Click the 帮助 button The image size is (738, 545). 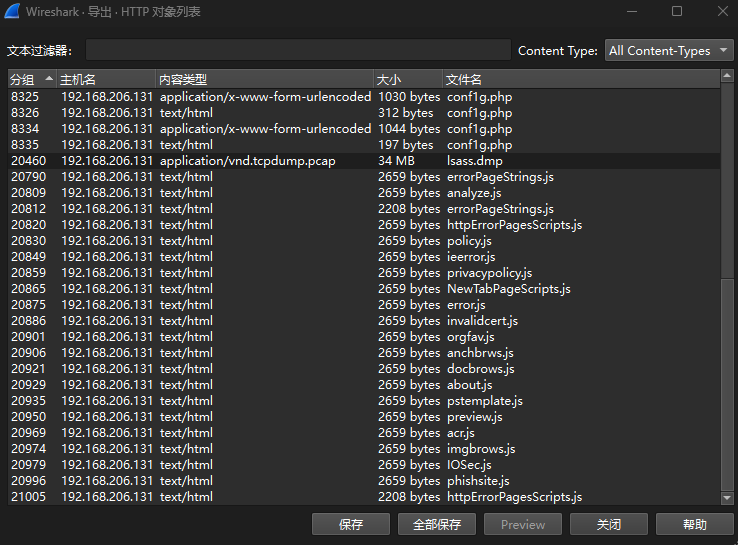coord(695,524)
